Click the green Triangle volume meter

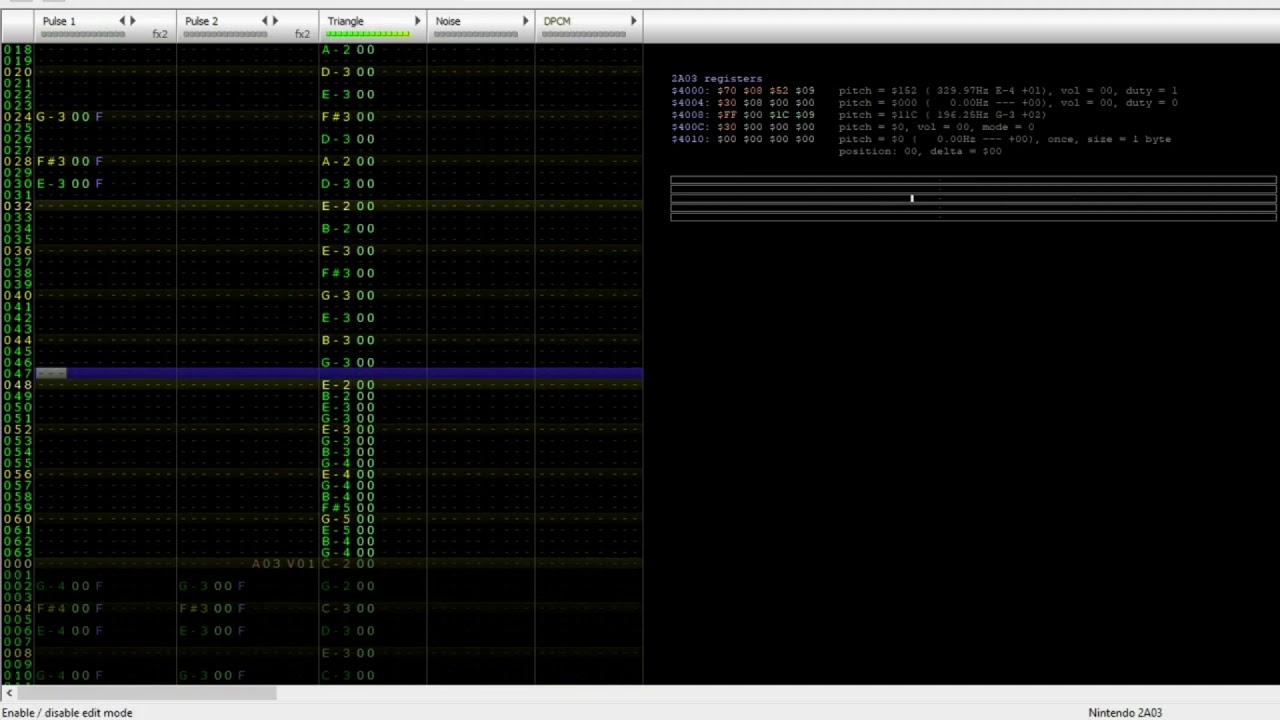pos(367,35)
